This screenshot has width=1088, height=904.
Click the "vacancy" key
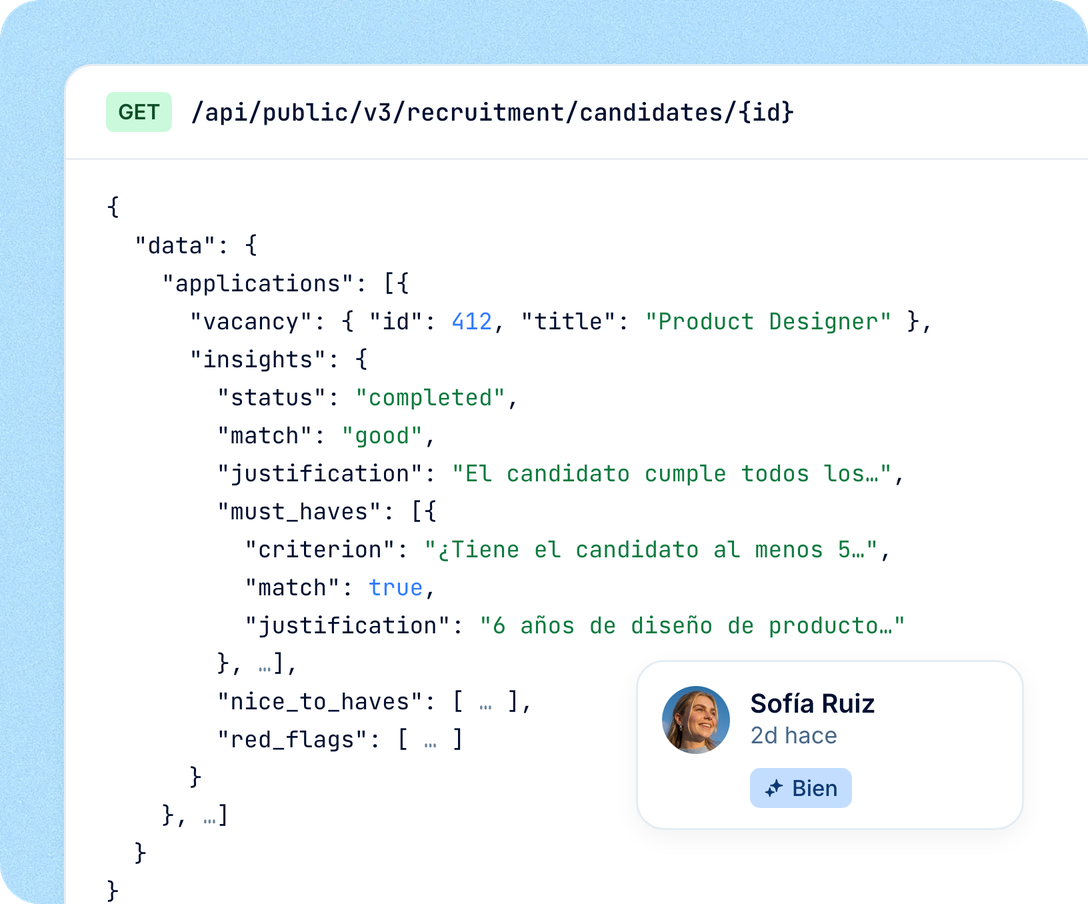[x=251, y=322]
